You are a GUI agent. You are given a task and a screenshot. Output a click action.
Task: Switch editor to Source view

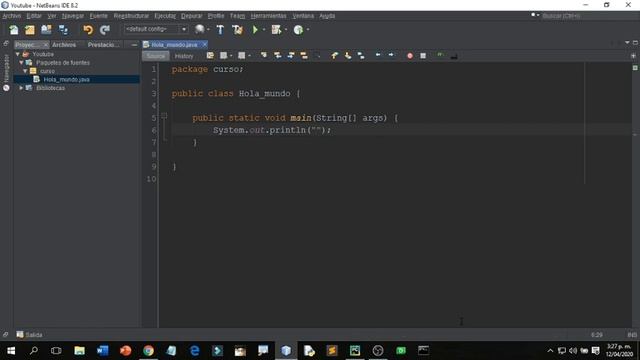[x=156, y=56]
